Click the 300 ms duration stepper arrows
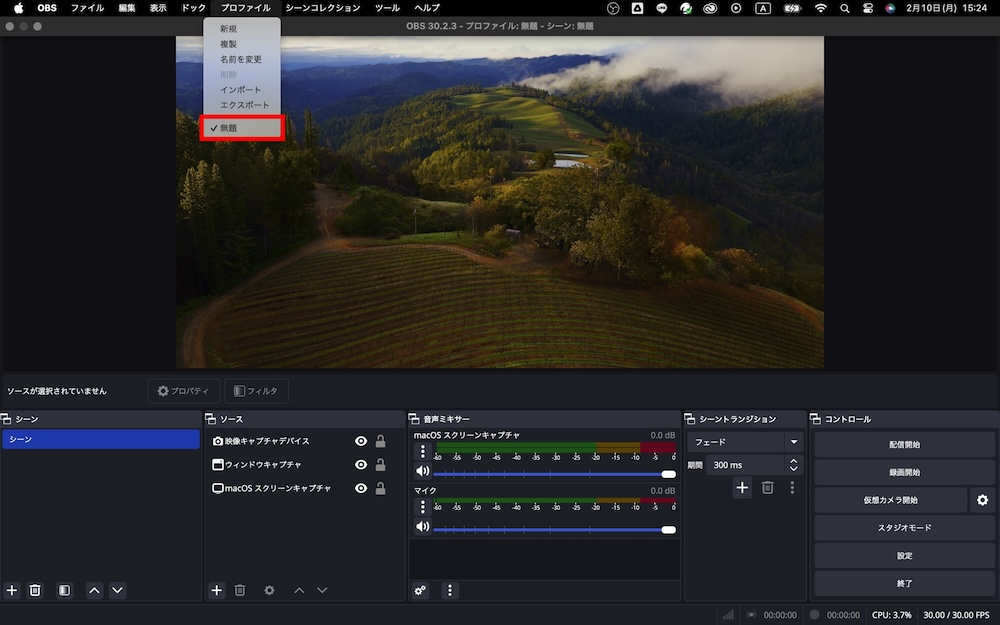The height and width of the screenshot is (625, 1000). (x=793, y=465)
